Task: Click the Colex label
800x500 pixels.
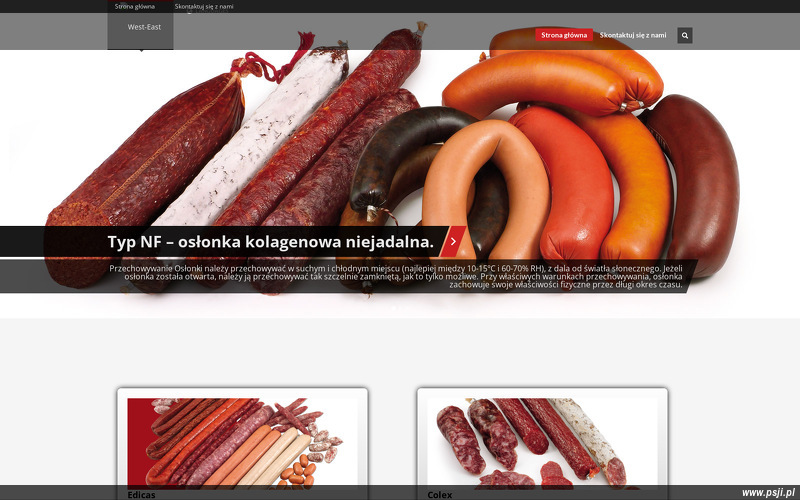Action: [x=440, y=494]
